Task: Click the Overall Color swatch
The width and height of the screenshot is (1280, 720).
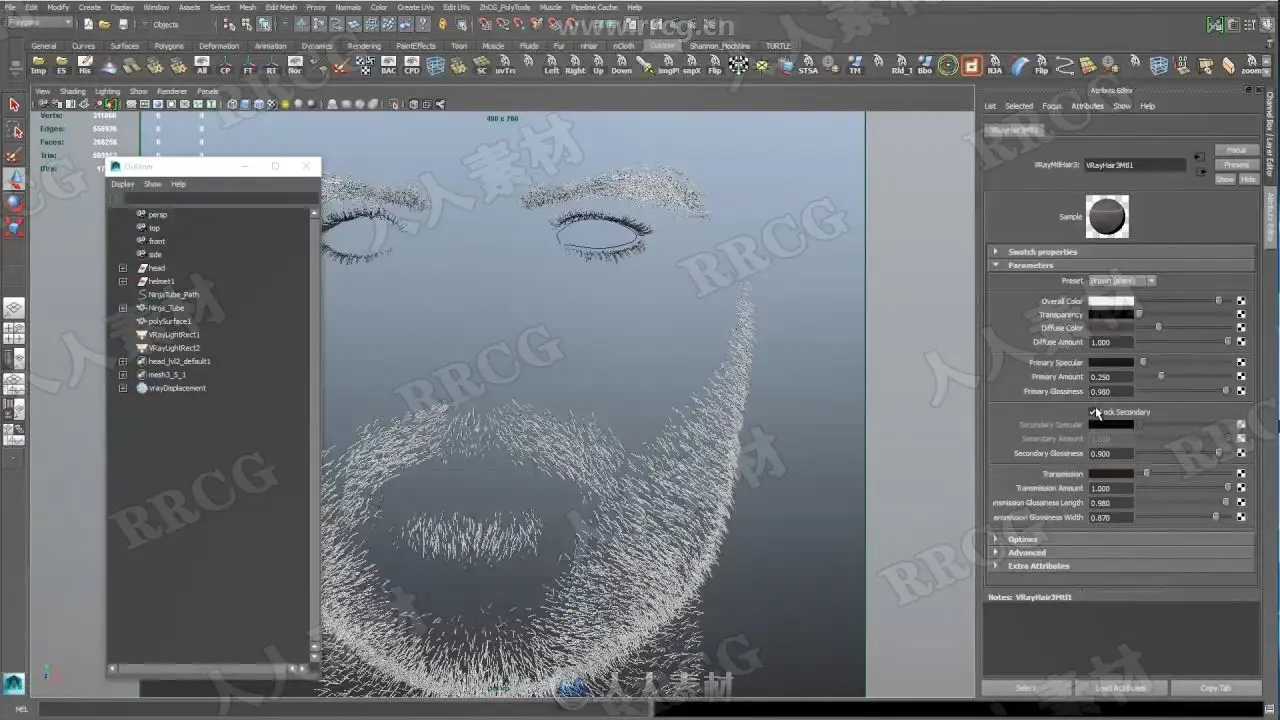Action: click(x=1111, y=300)
